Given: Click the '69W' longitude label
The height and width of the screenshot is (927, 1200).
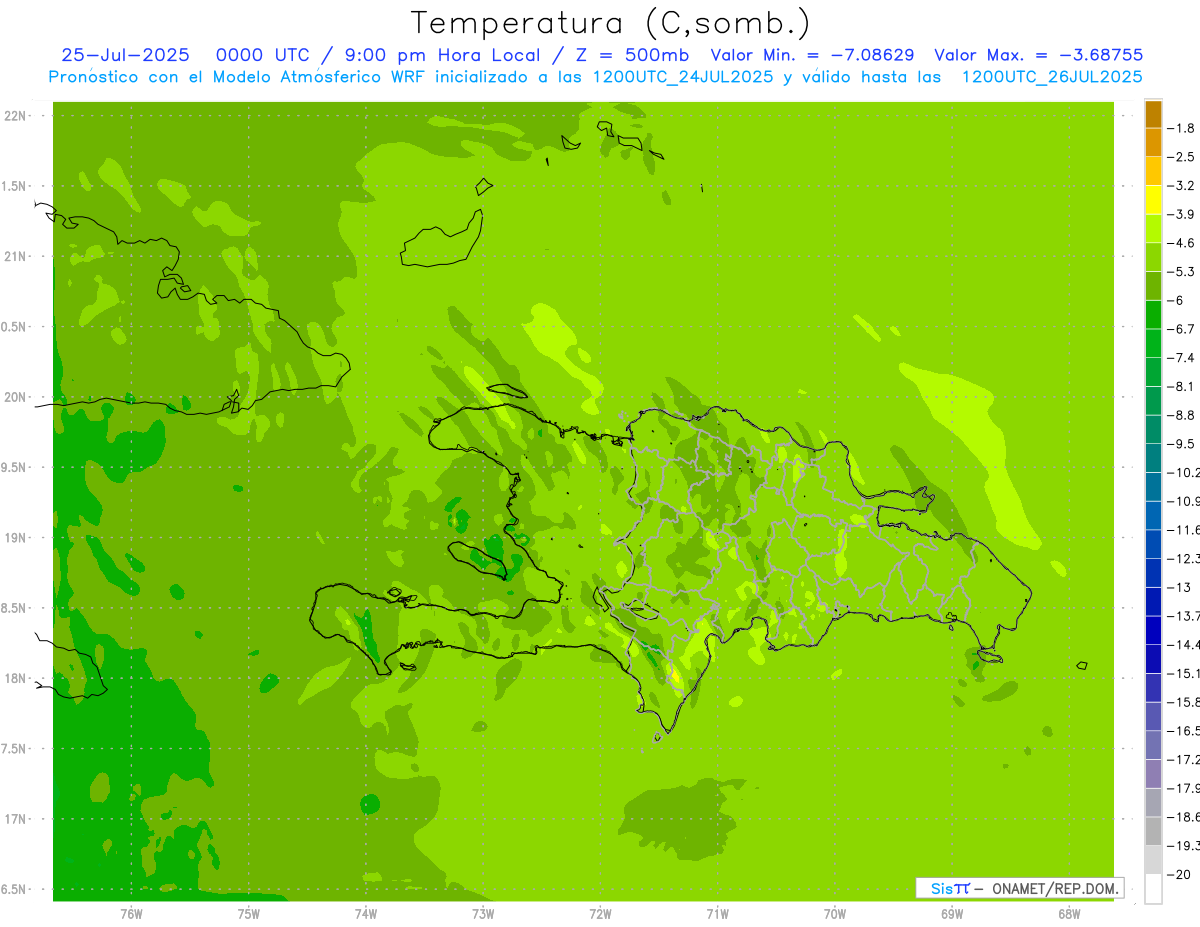Looking at the screenshot, I should tap(952, 914).
